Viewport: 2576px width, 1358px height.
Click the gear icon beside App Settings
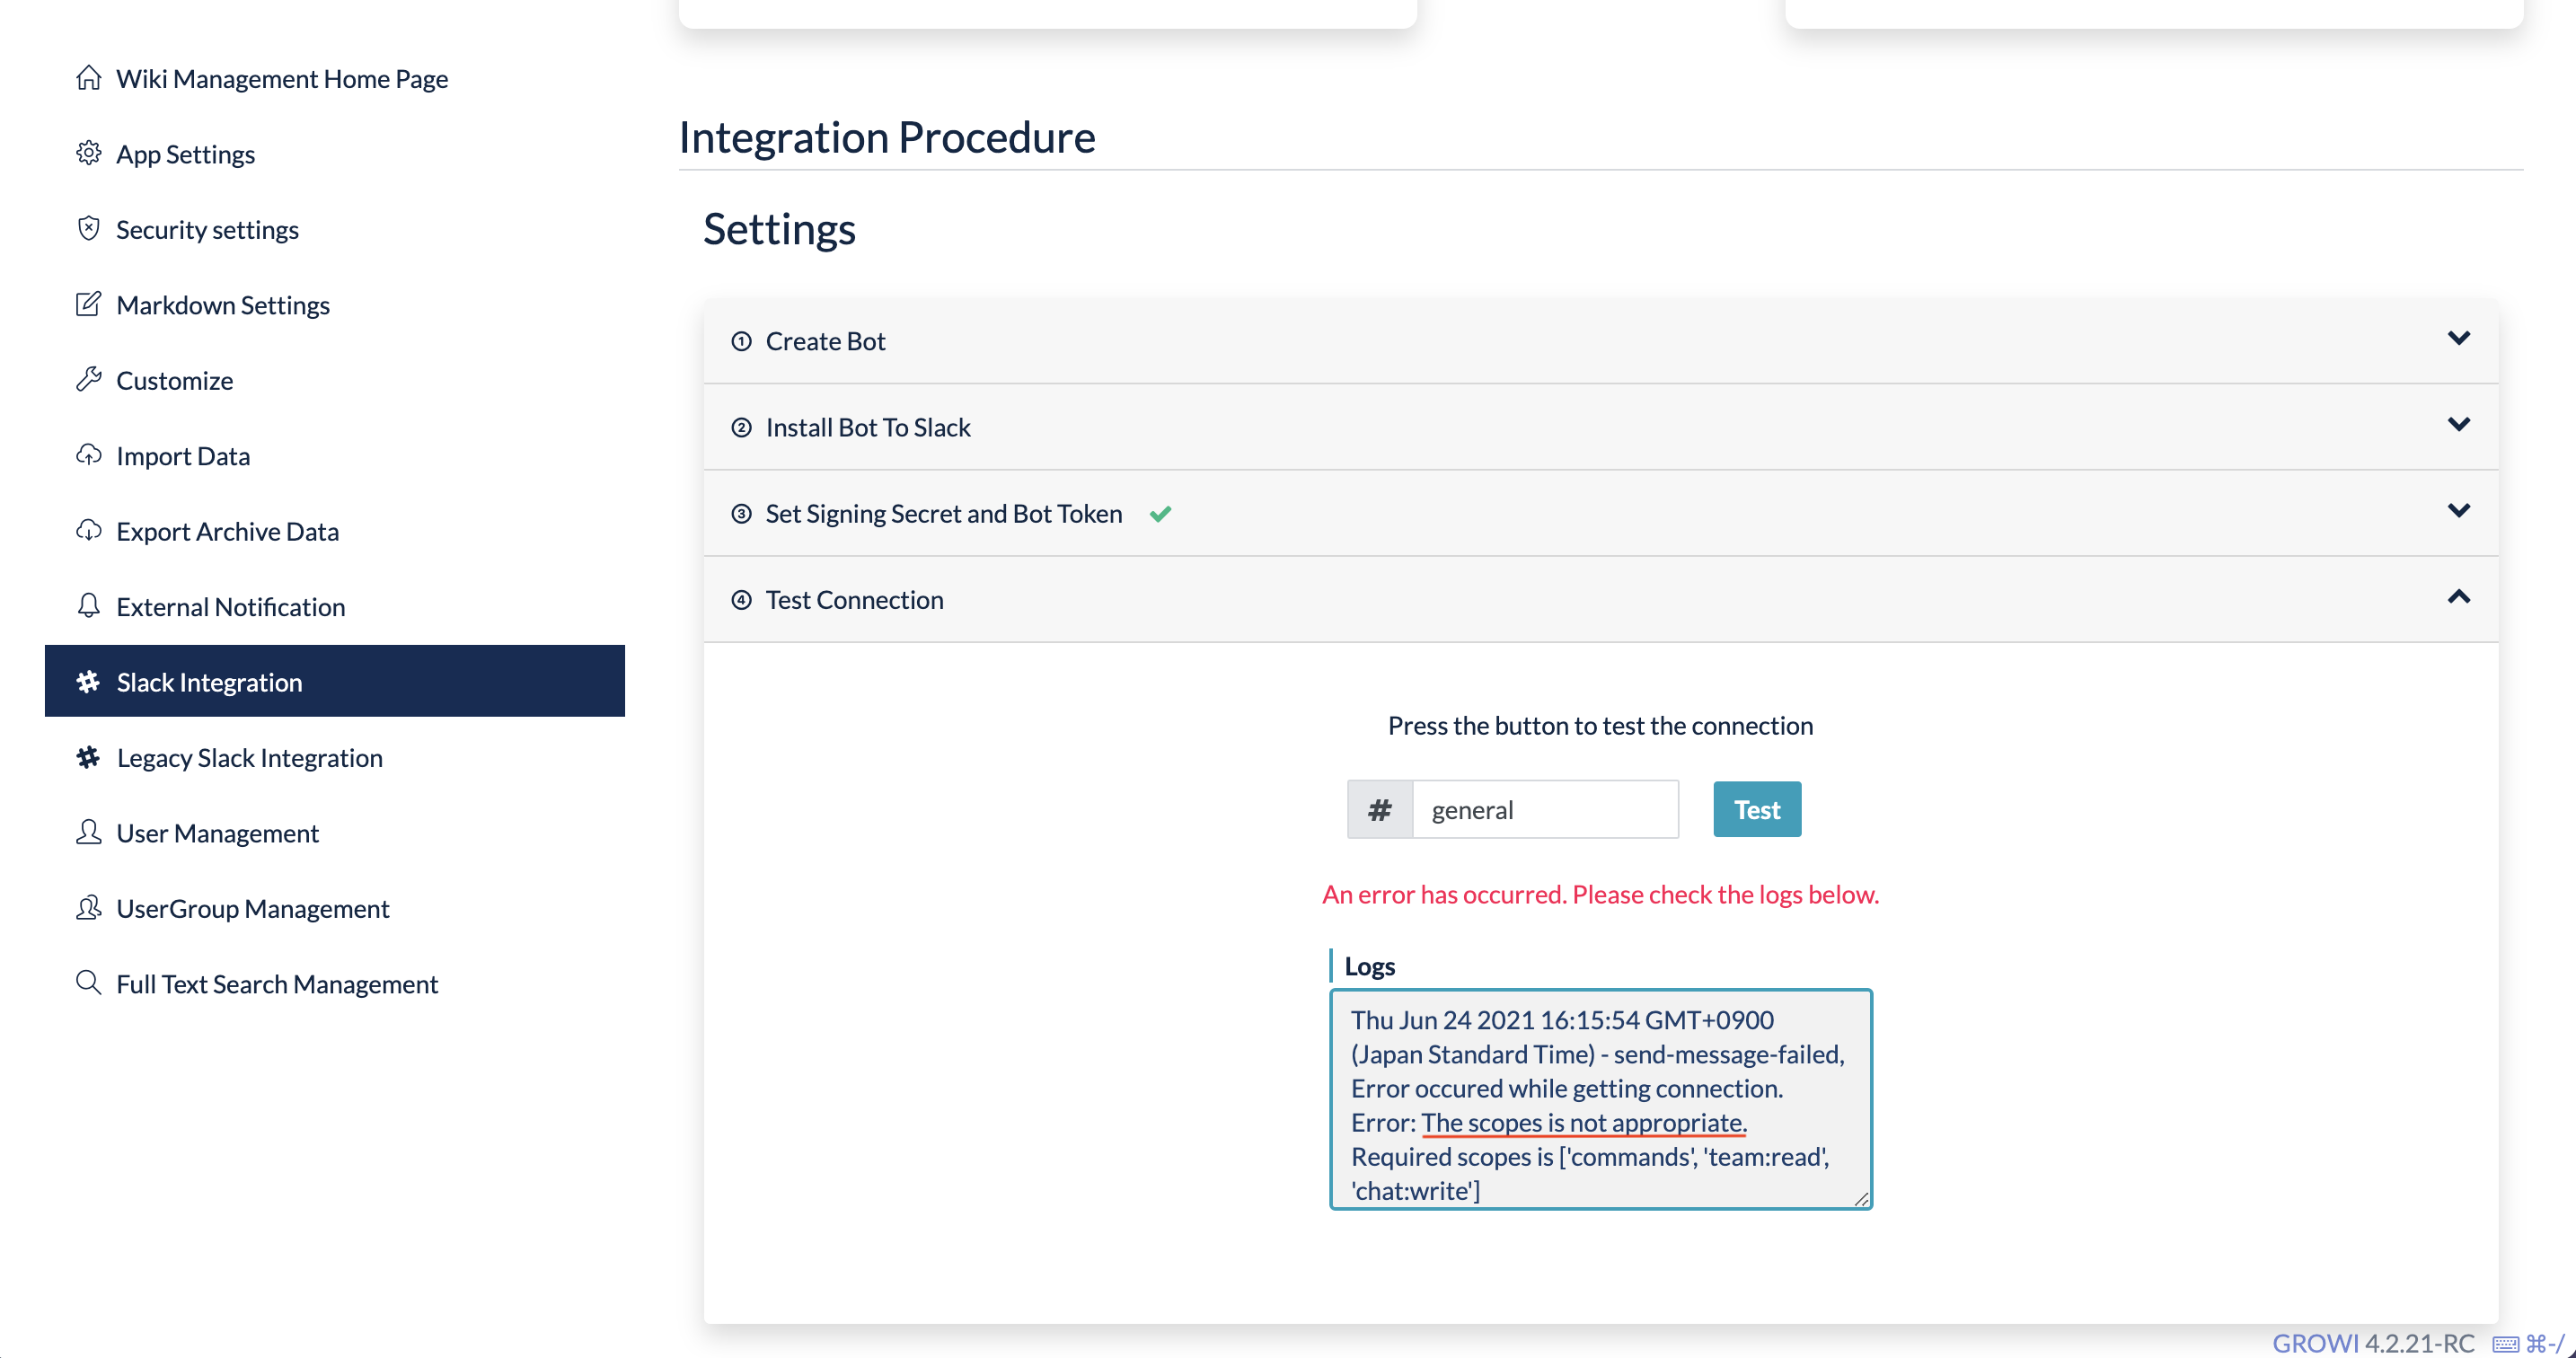tap(88, 153)
